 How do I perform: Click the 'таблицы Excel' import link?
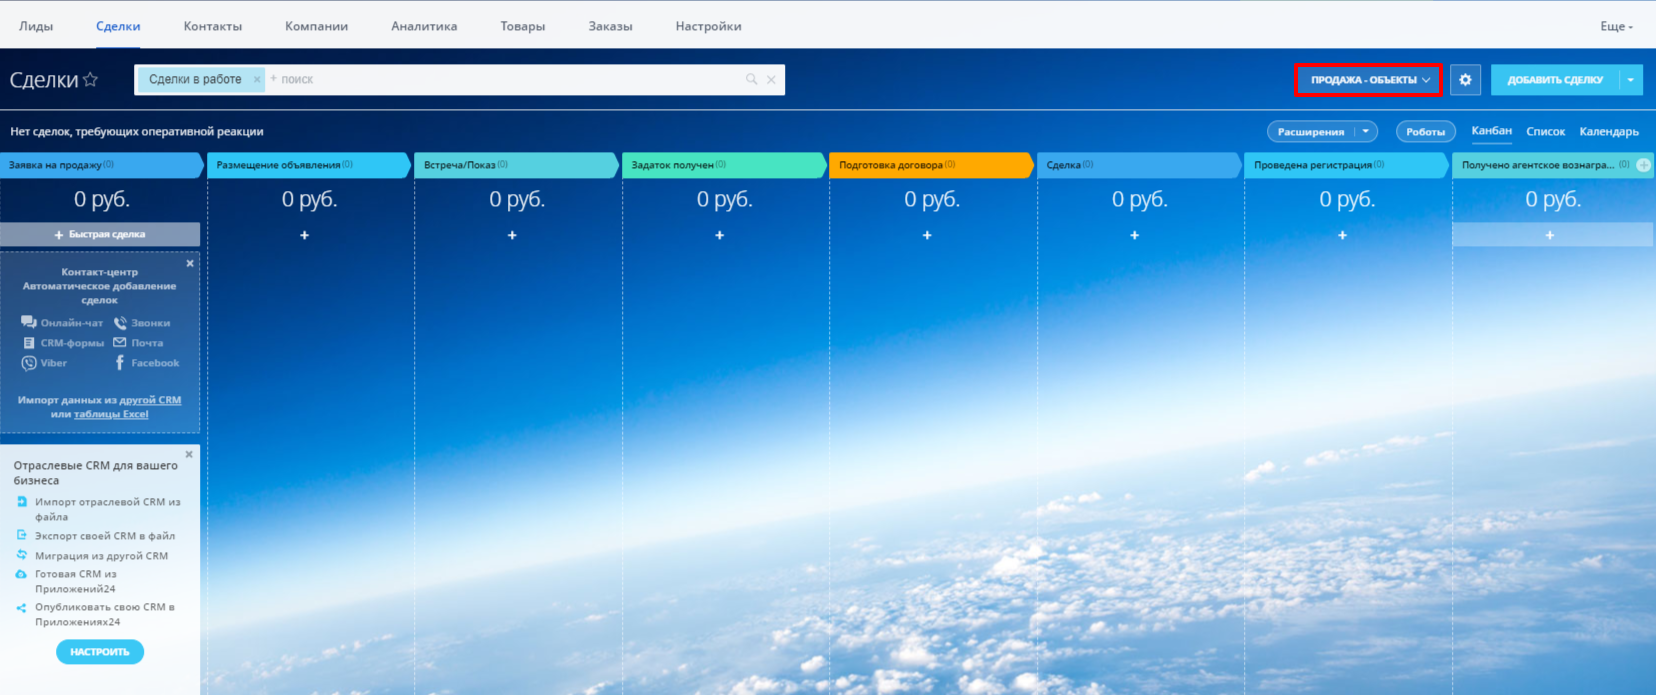click(111, 414)
